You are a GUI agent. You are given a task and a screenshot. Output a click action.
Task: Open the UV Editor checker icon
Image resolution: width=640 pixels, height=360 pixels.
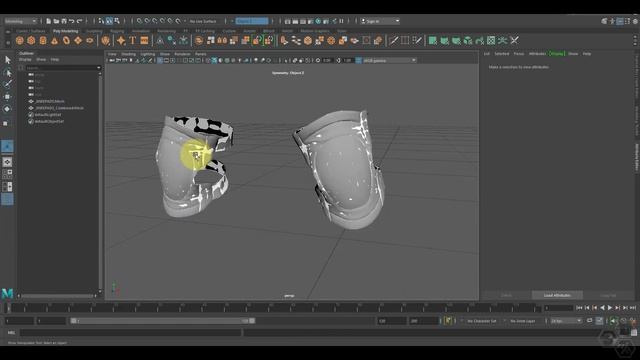click(x=491, y=40)
